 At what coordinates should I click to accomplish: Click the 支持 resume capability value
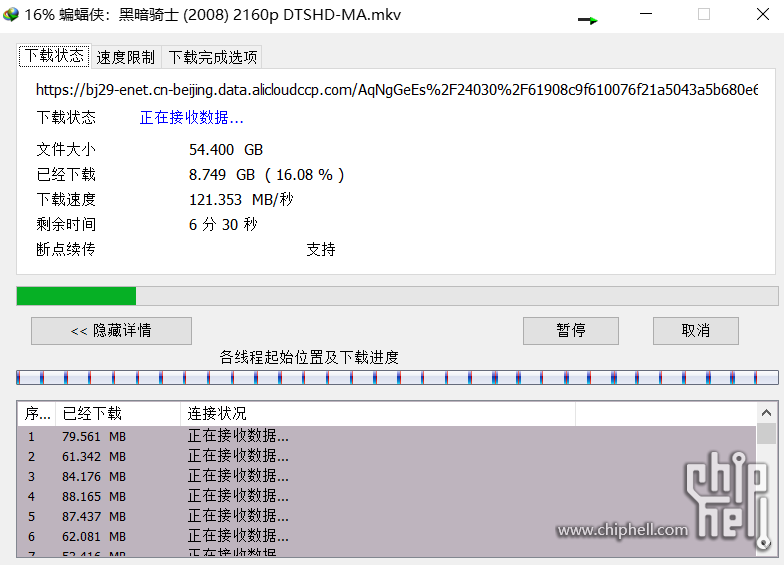point(321,250)
